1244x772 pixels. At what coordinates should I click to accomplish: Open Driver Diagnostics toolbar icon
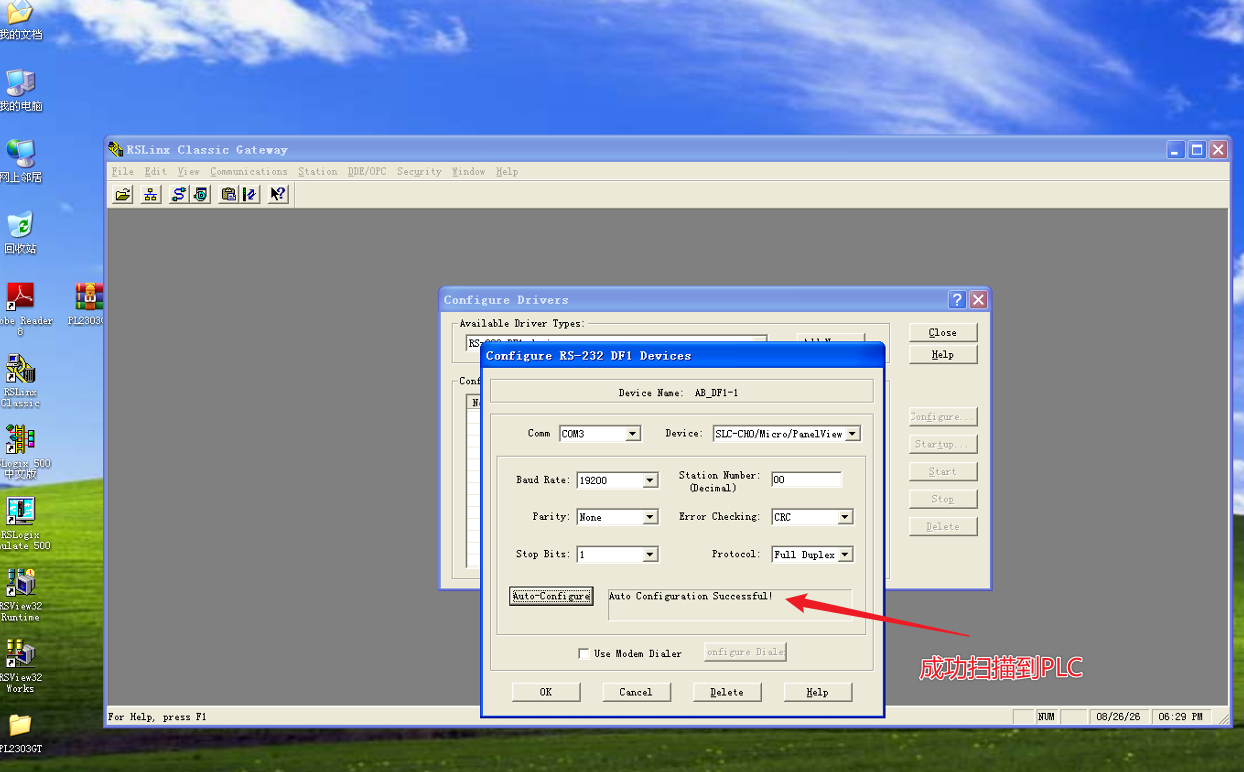[201, 194]
